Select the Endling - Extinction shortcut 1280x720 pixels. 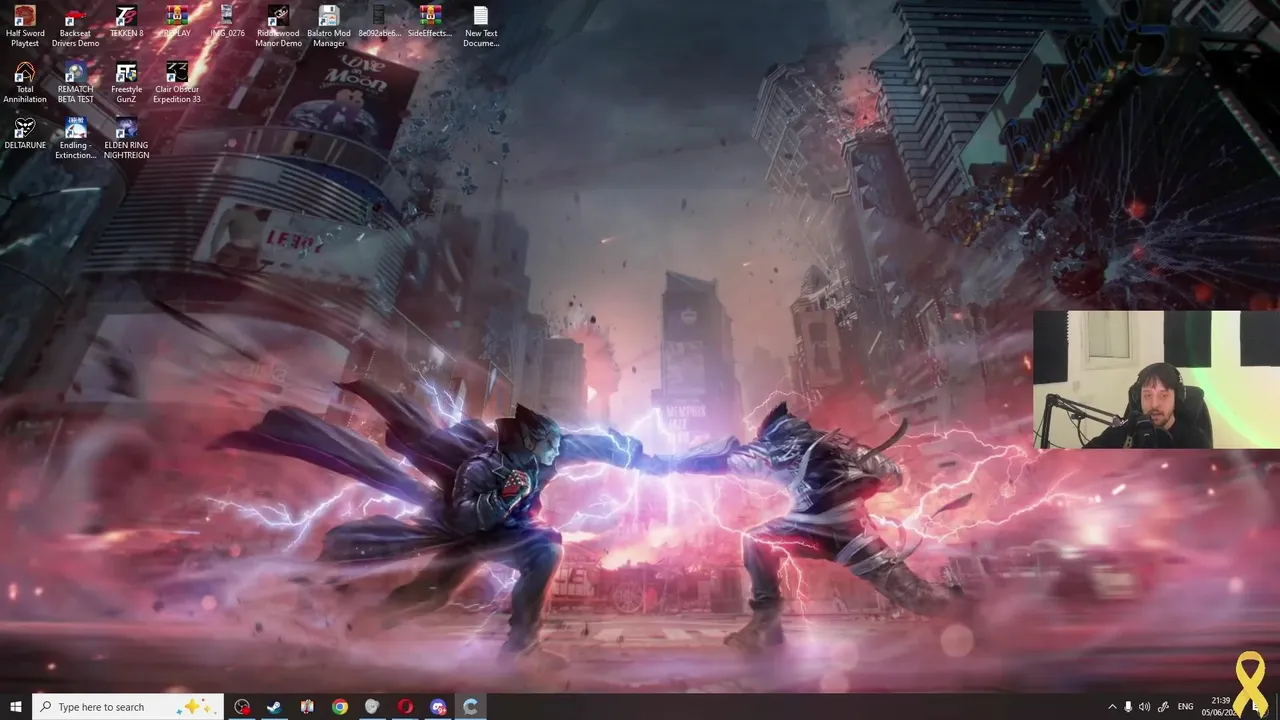click(76, 138)
